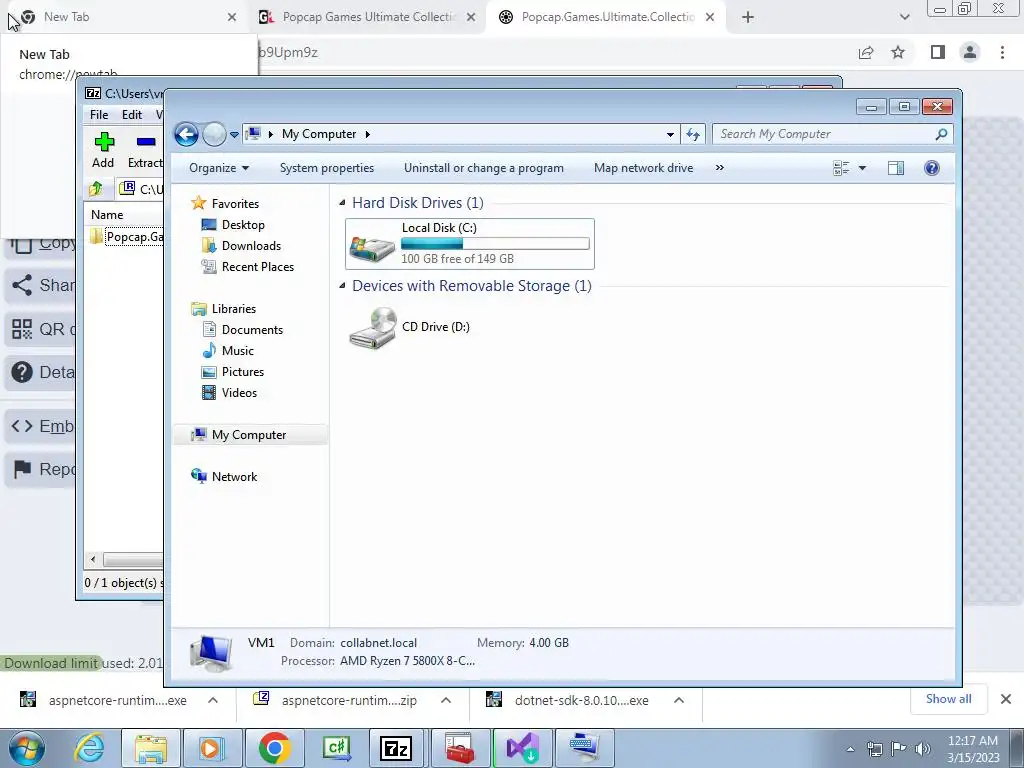Image resolution: width=1024 pixels, height=768 pixels.
Task: Switch to Popcap Games Ultimate Collection tab
Action: [x=367, y=17]
